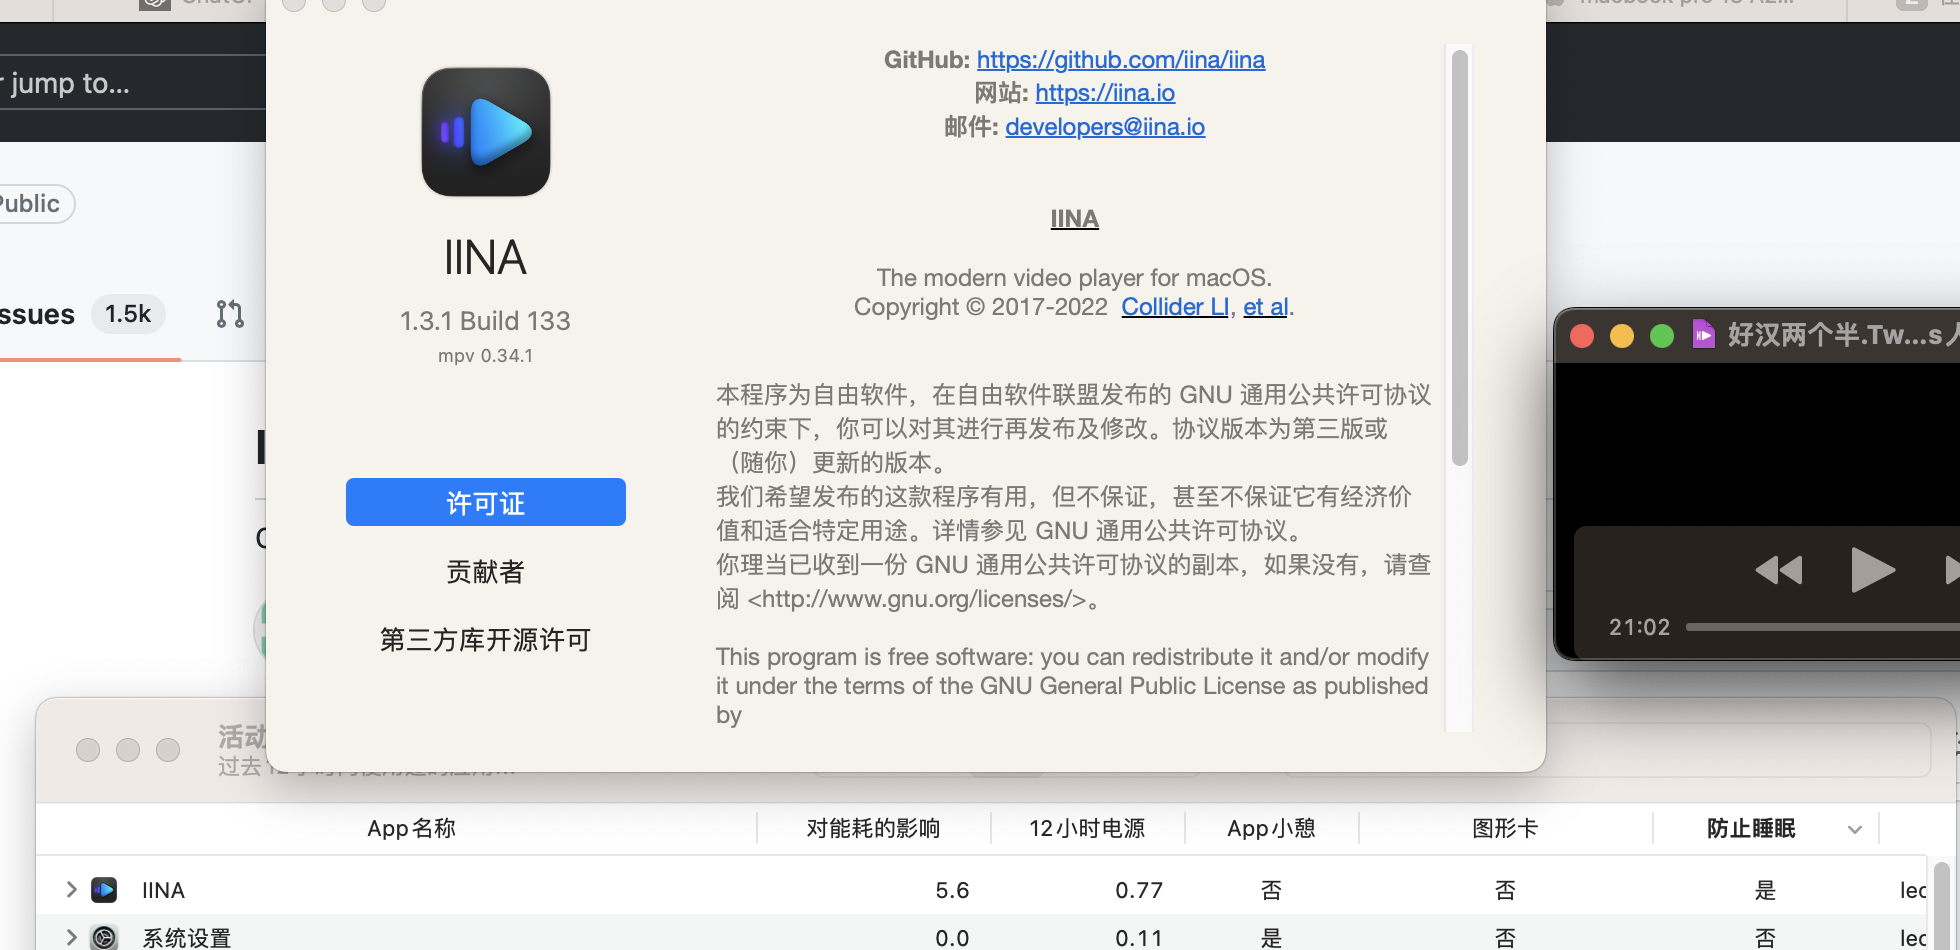Sort by 图形卡 column header

pos(1505,828)
